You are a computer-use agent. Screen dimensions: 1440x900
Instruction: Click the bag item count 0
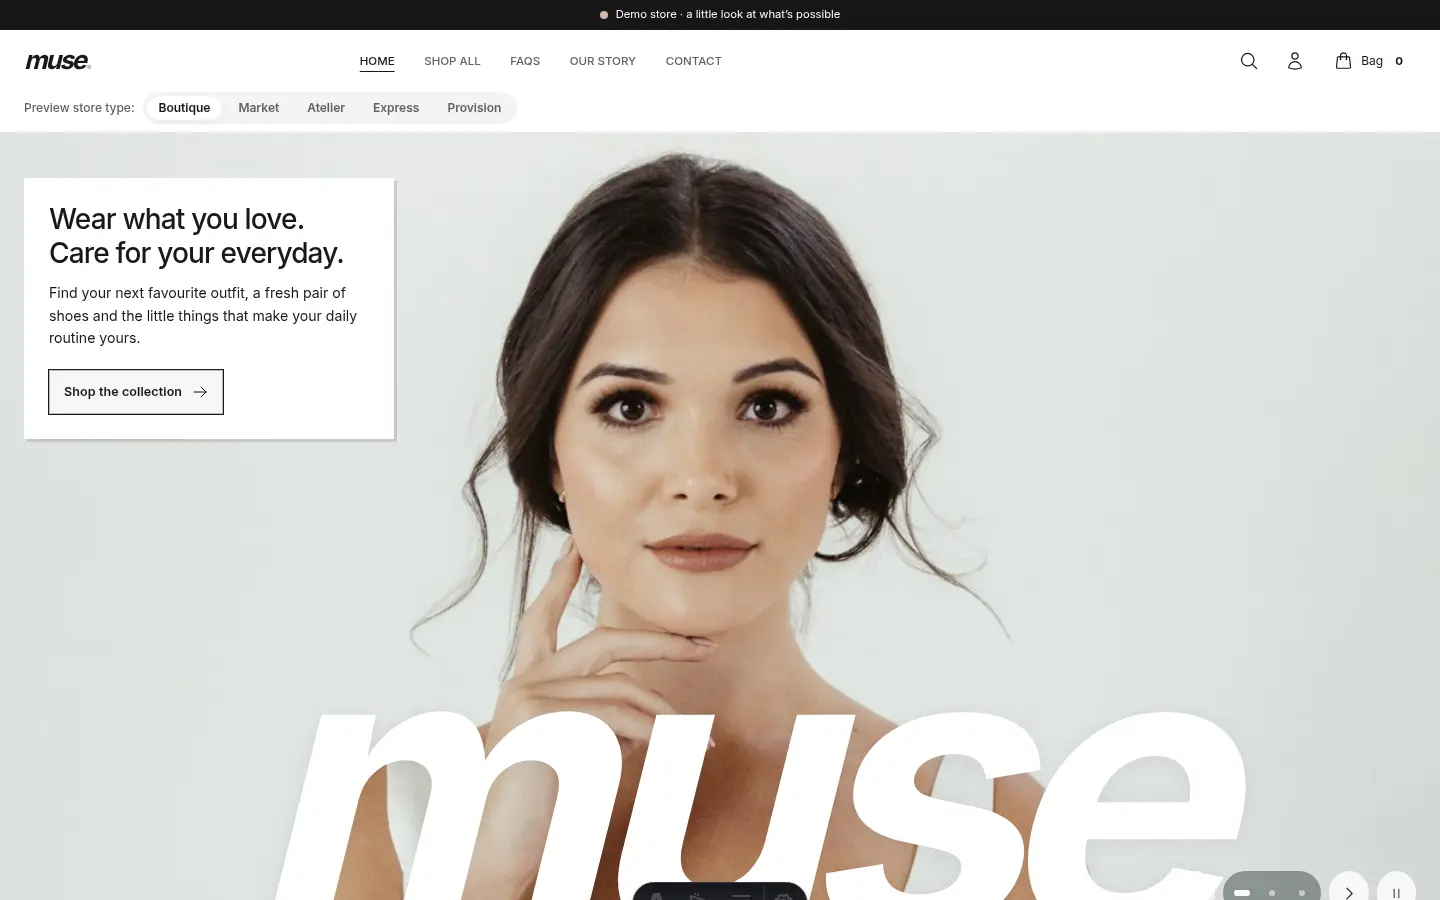coord(1399,61)
